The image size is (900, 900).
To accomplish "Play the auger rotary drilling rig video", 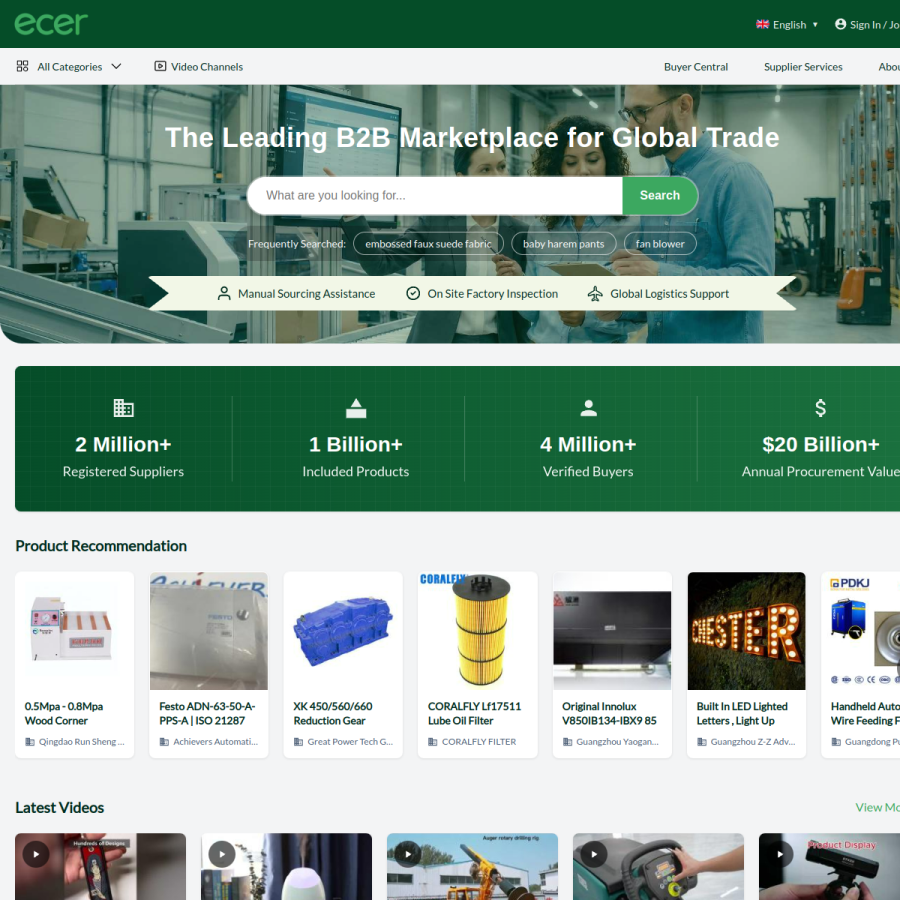I will pos(408,855).
